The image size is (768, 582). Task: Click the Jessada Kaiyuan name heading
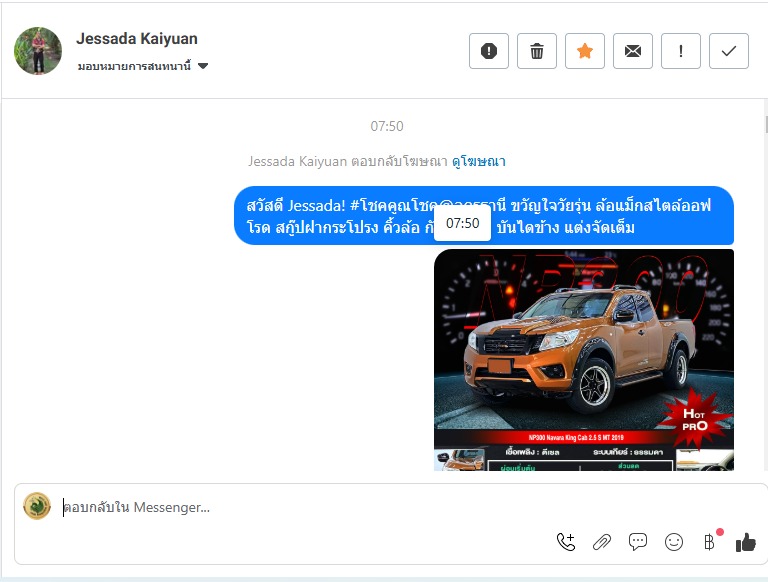[x=137, y=38]
